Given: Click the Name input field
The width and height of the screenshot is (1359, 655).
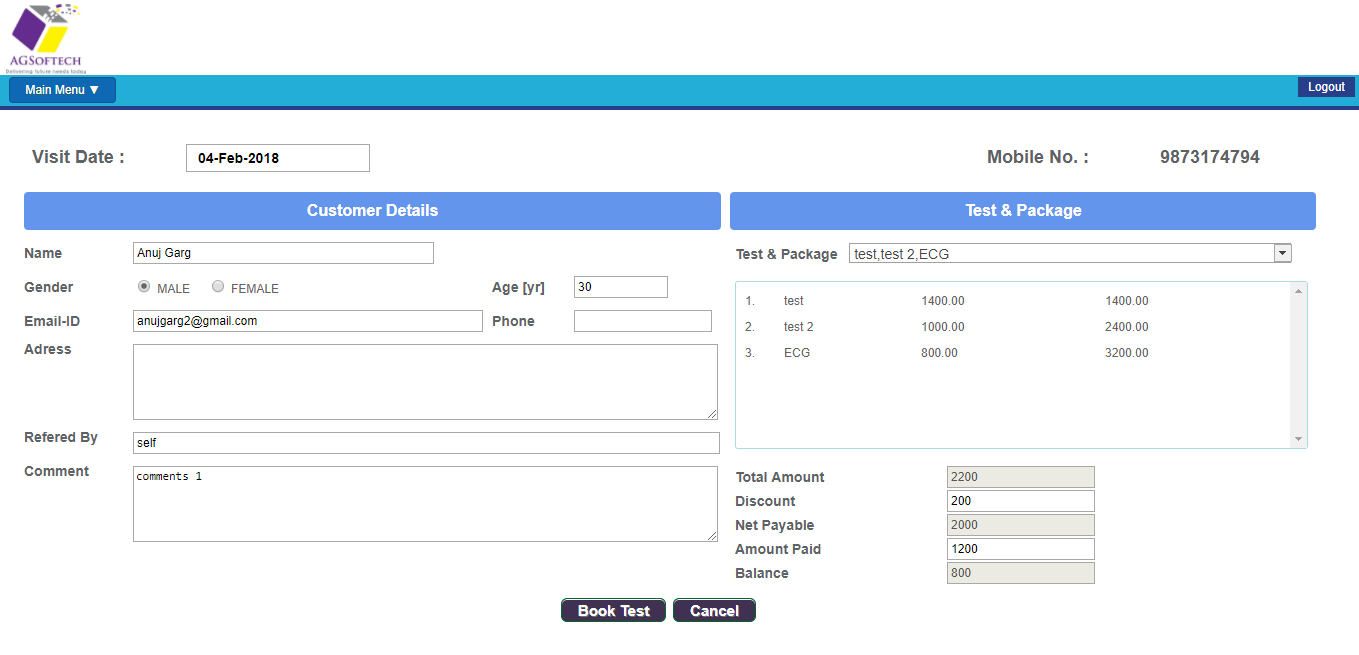Looking at the screenshot, I should tap(283, 253).
